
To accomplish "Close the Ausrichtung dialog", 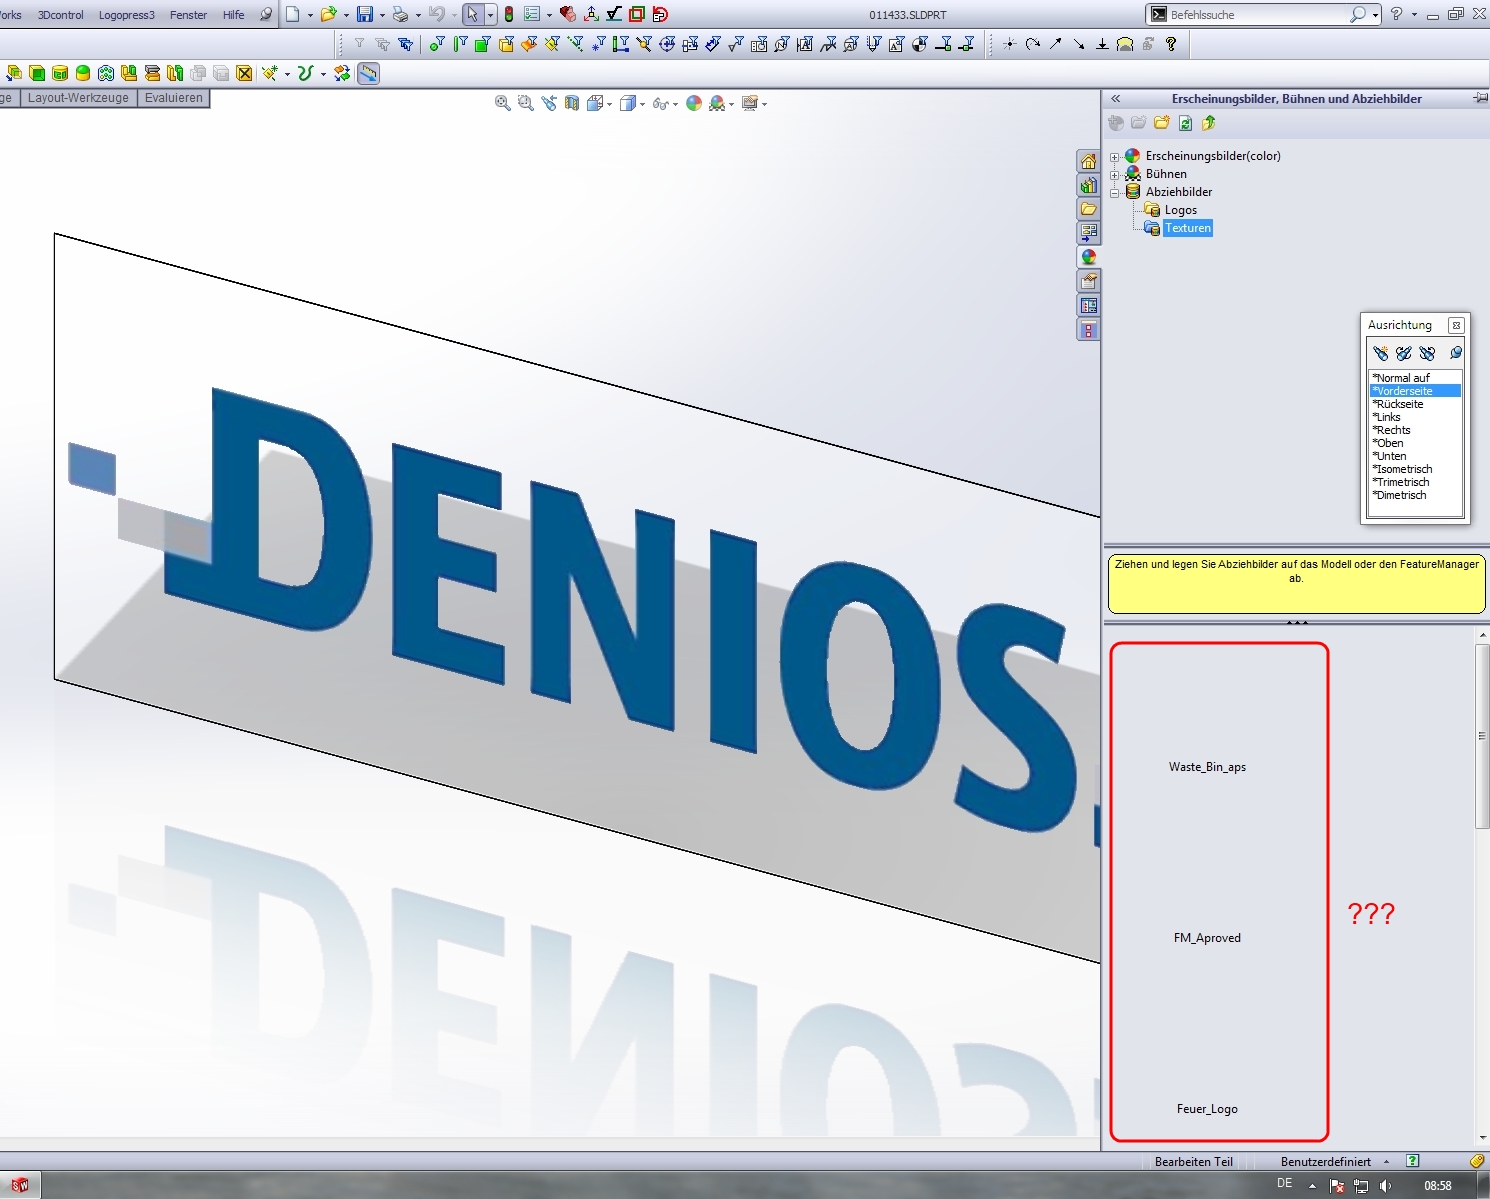I will [x=1456, y=325].
